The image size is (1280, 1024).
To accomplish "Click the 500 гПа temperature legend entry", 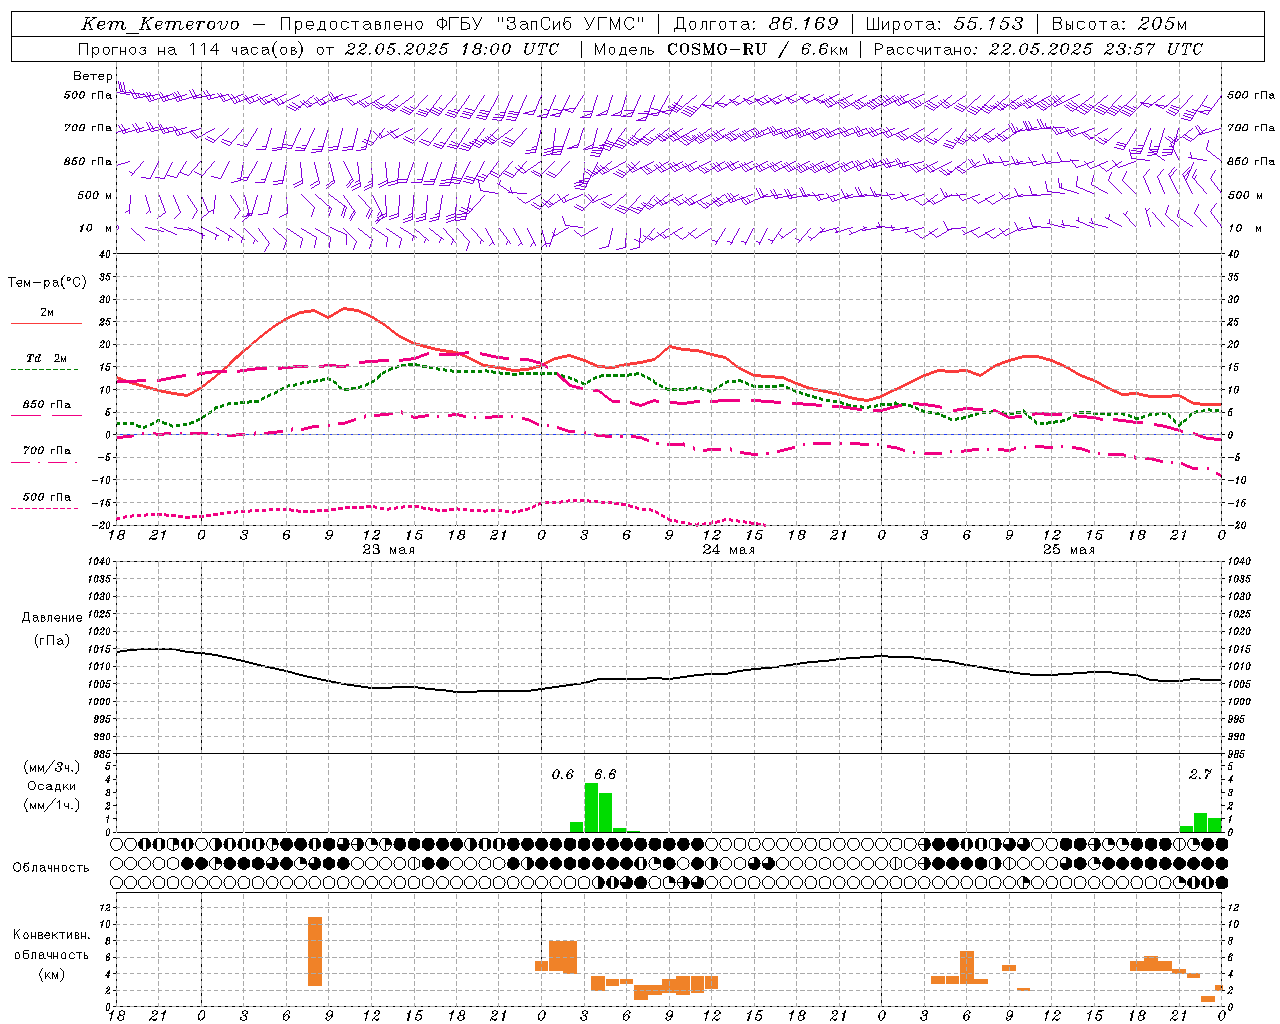I will pyautogui.click(x=47, y=497).
